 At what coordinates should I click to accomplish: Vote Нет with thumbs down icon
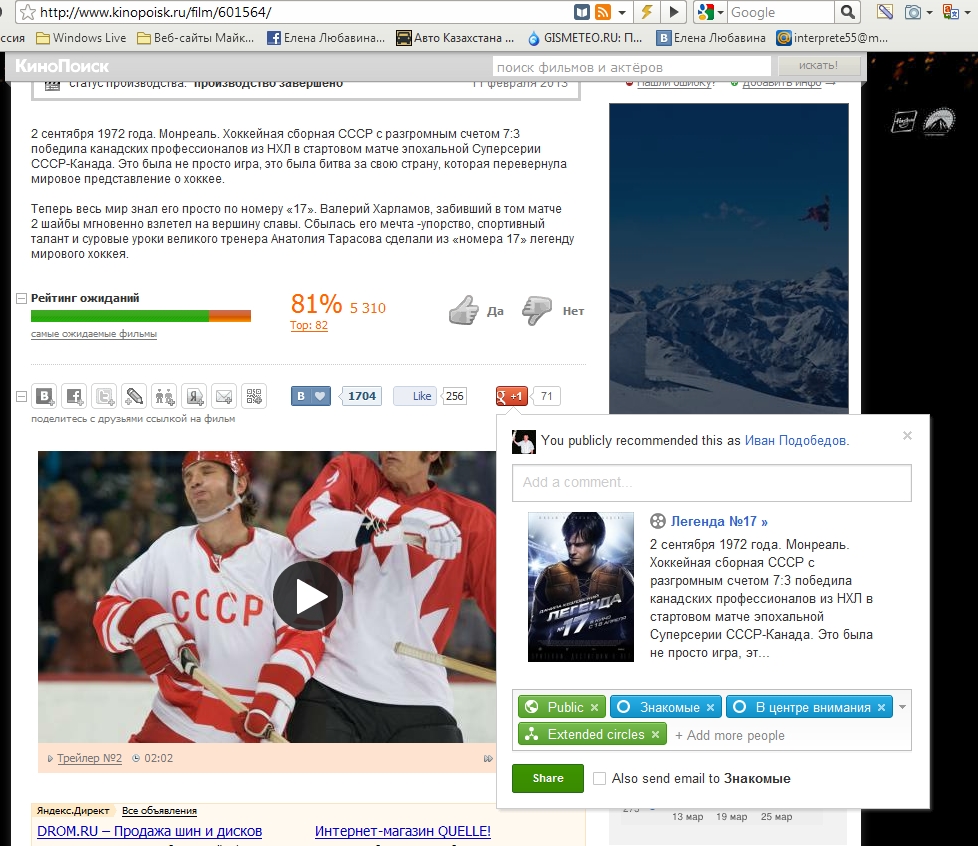coord(536,310)
